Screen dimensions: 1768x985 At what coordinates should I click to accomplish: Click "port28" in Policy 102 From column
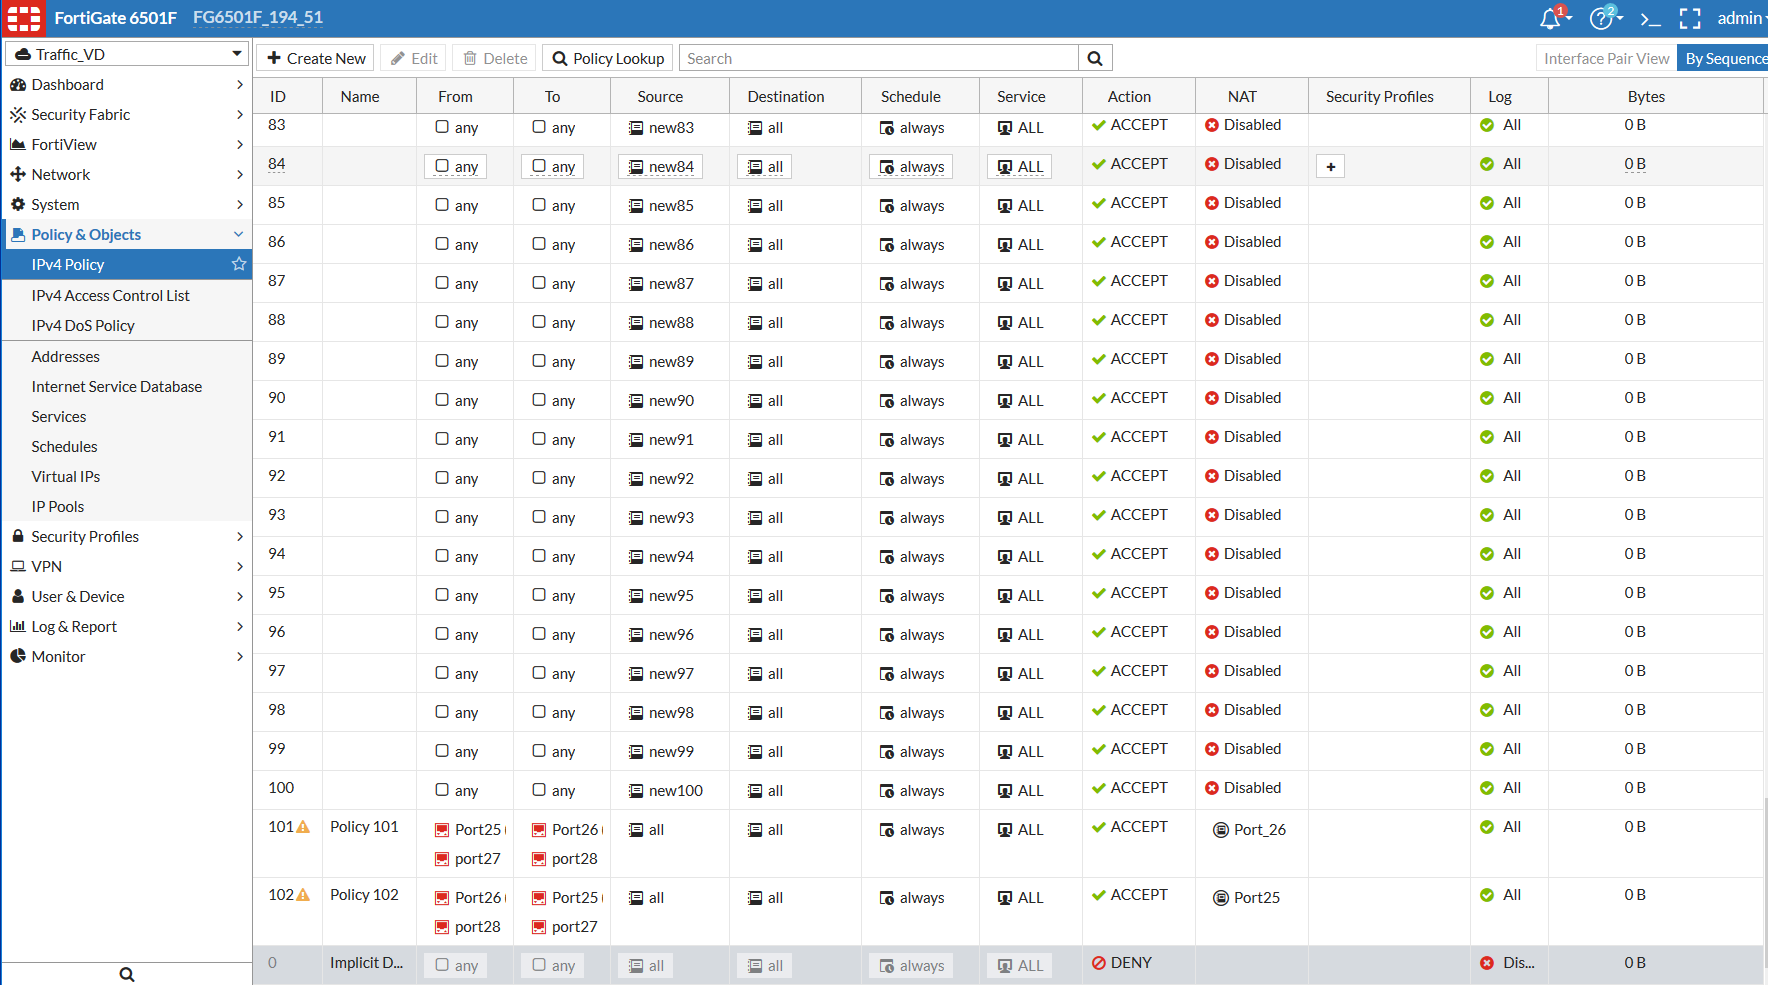click(478, 927)
